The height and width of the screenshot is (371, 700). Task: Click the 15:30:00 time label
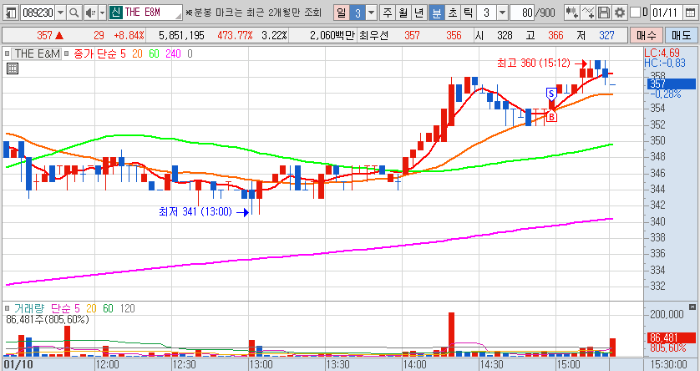(x=668, y=365)
